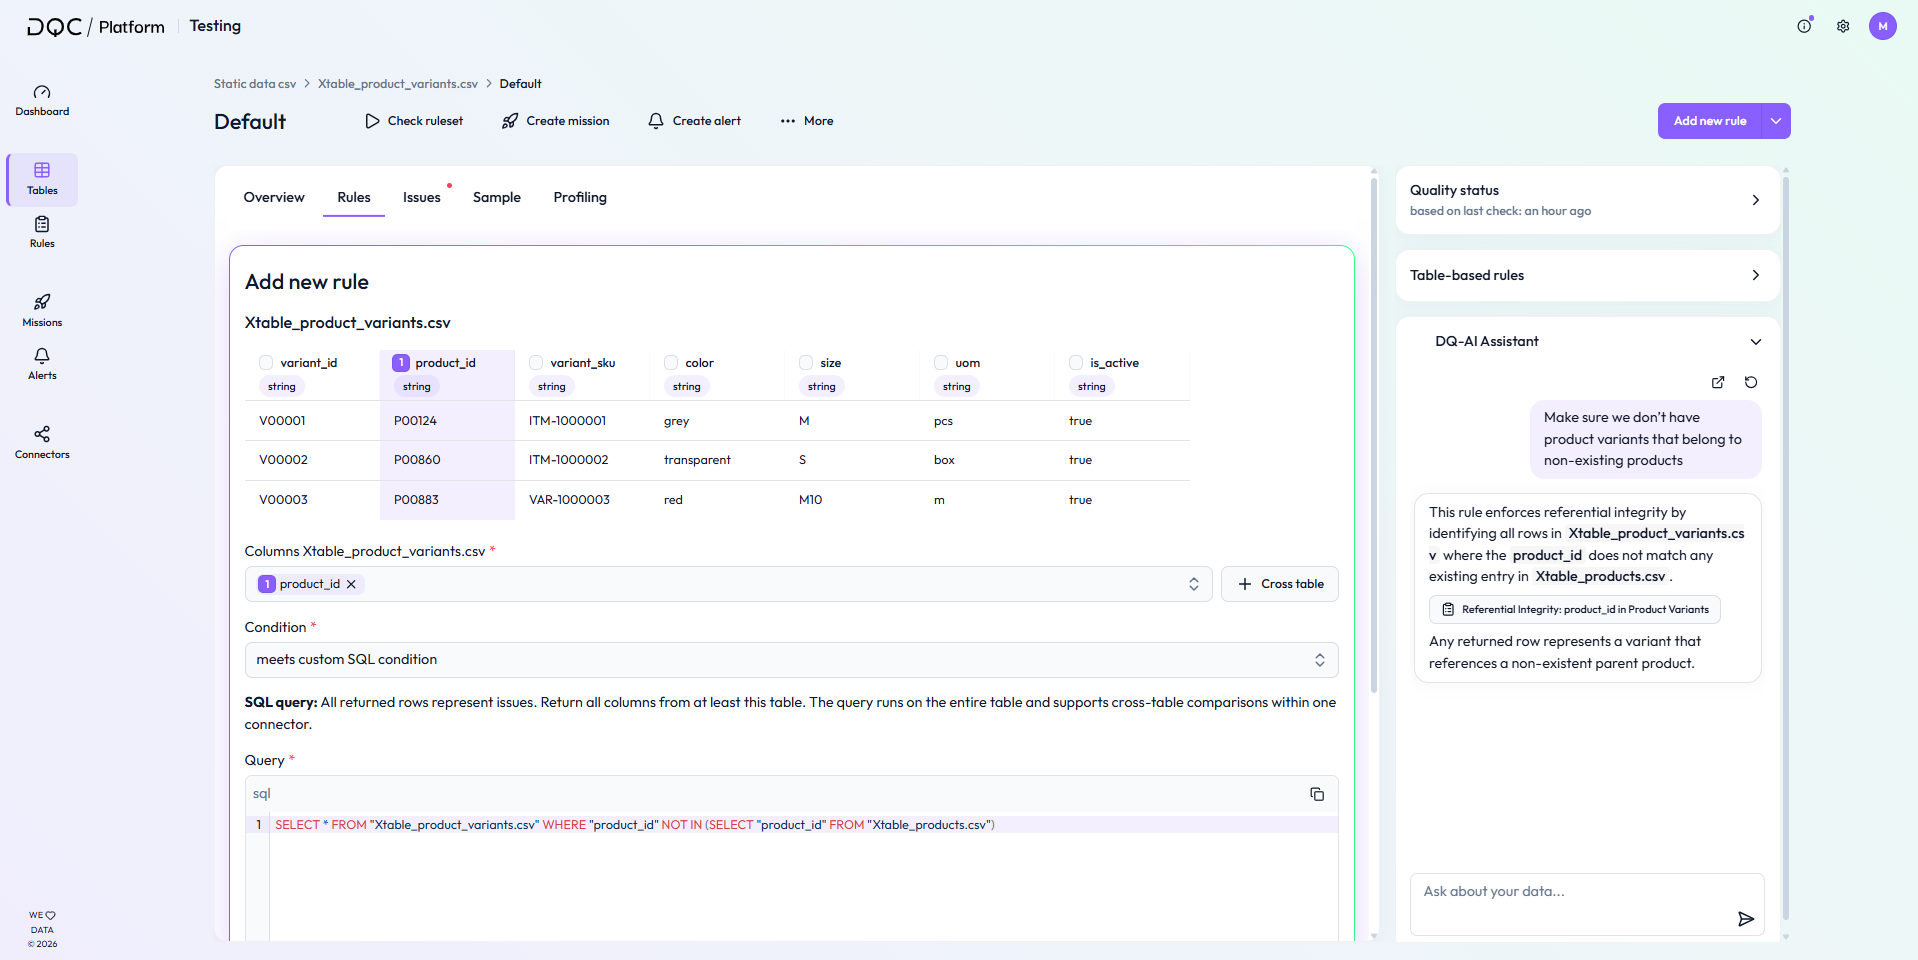Image resolution: width=1918 pixels, height=960 pixels.
Task: Switch to the Issues tab
Action: 421,198
